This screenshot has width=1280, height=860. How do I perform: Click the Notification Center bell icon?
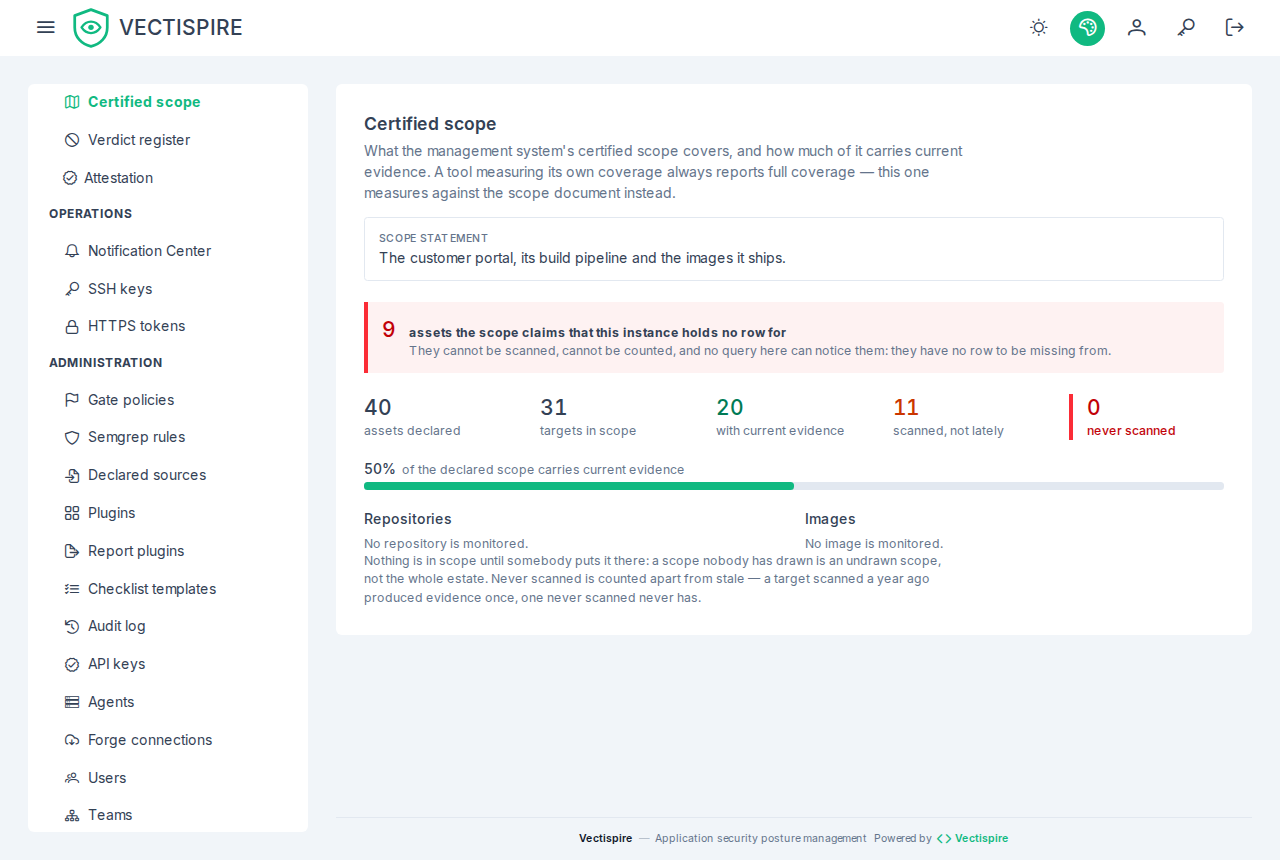point(72,251)
